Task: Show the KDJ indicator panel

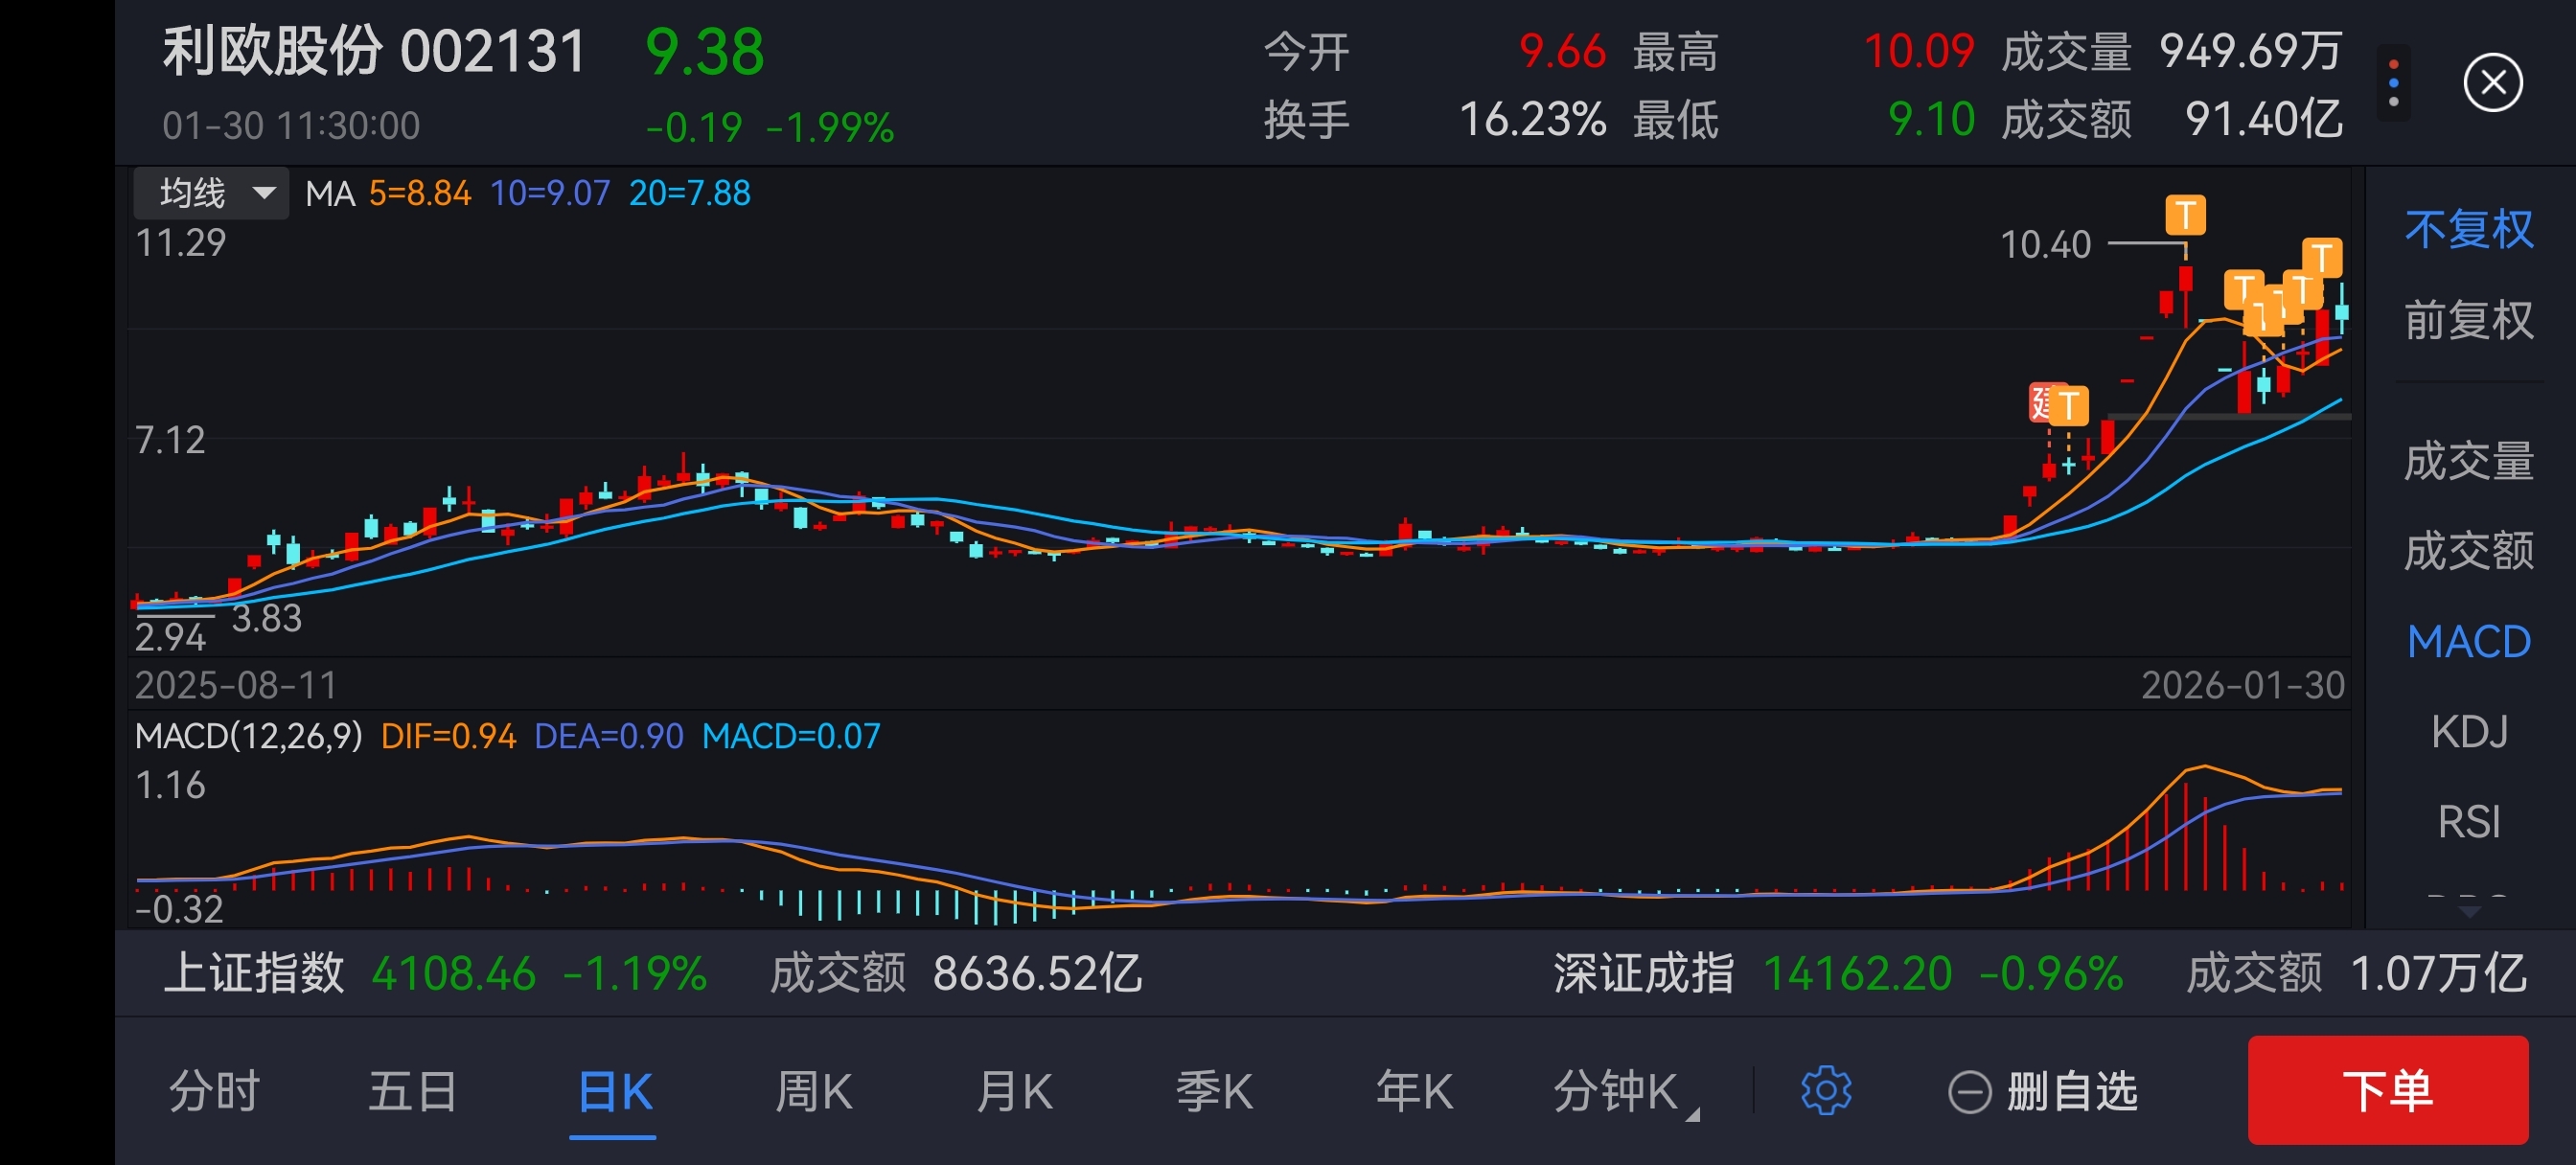Action: [2468, 732]
